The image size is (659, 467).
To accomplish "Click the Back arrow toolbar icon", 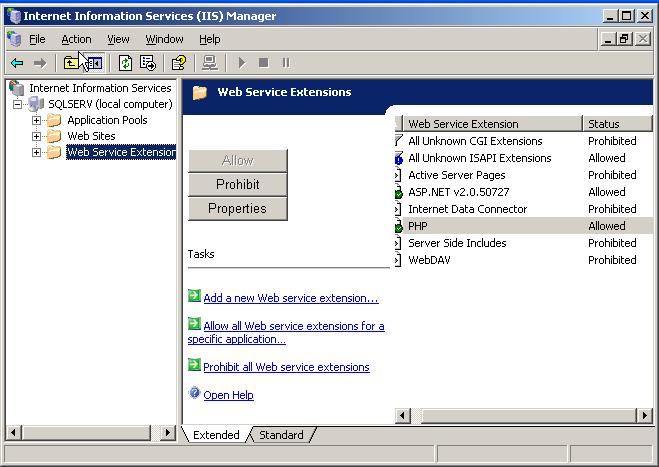I will (x=17, y=63).
